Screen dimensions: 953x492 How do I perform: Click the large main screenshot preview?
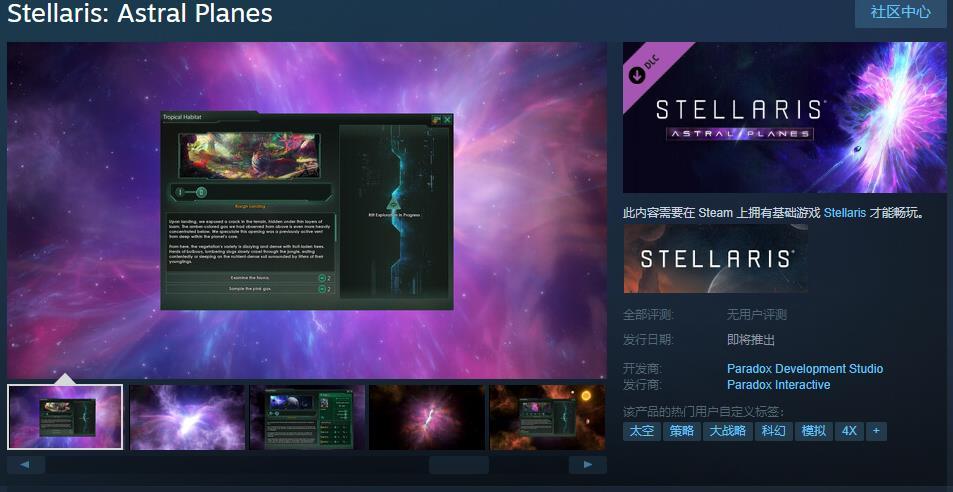[x=307, y=210]
